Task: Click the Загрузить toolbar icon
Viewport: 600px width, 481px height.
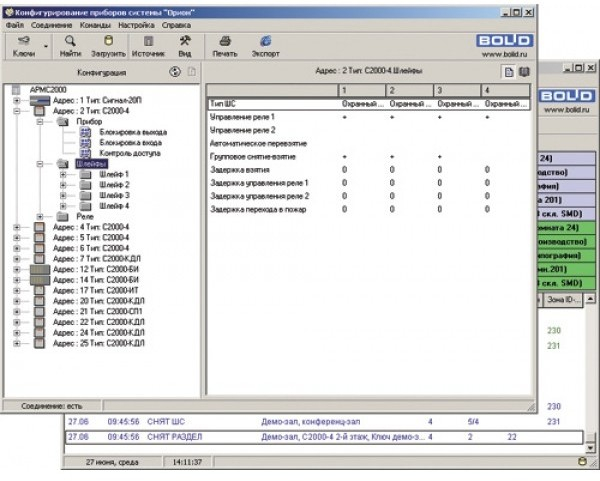Action: point(109,41)
